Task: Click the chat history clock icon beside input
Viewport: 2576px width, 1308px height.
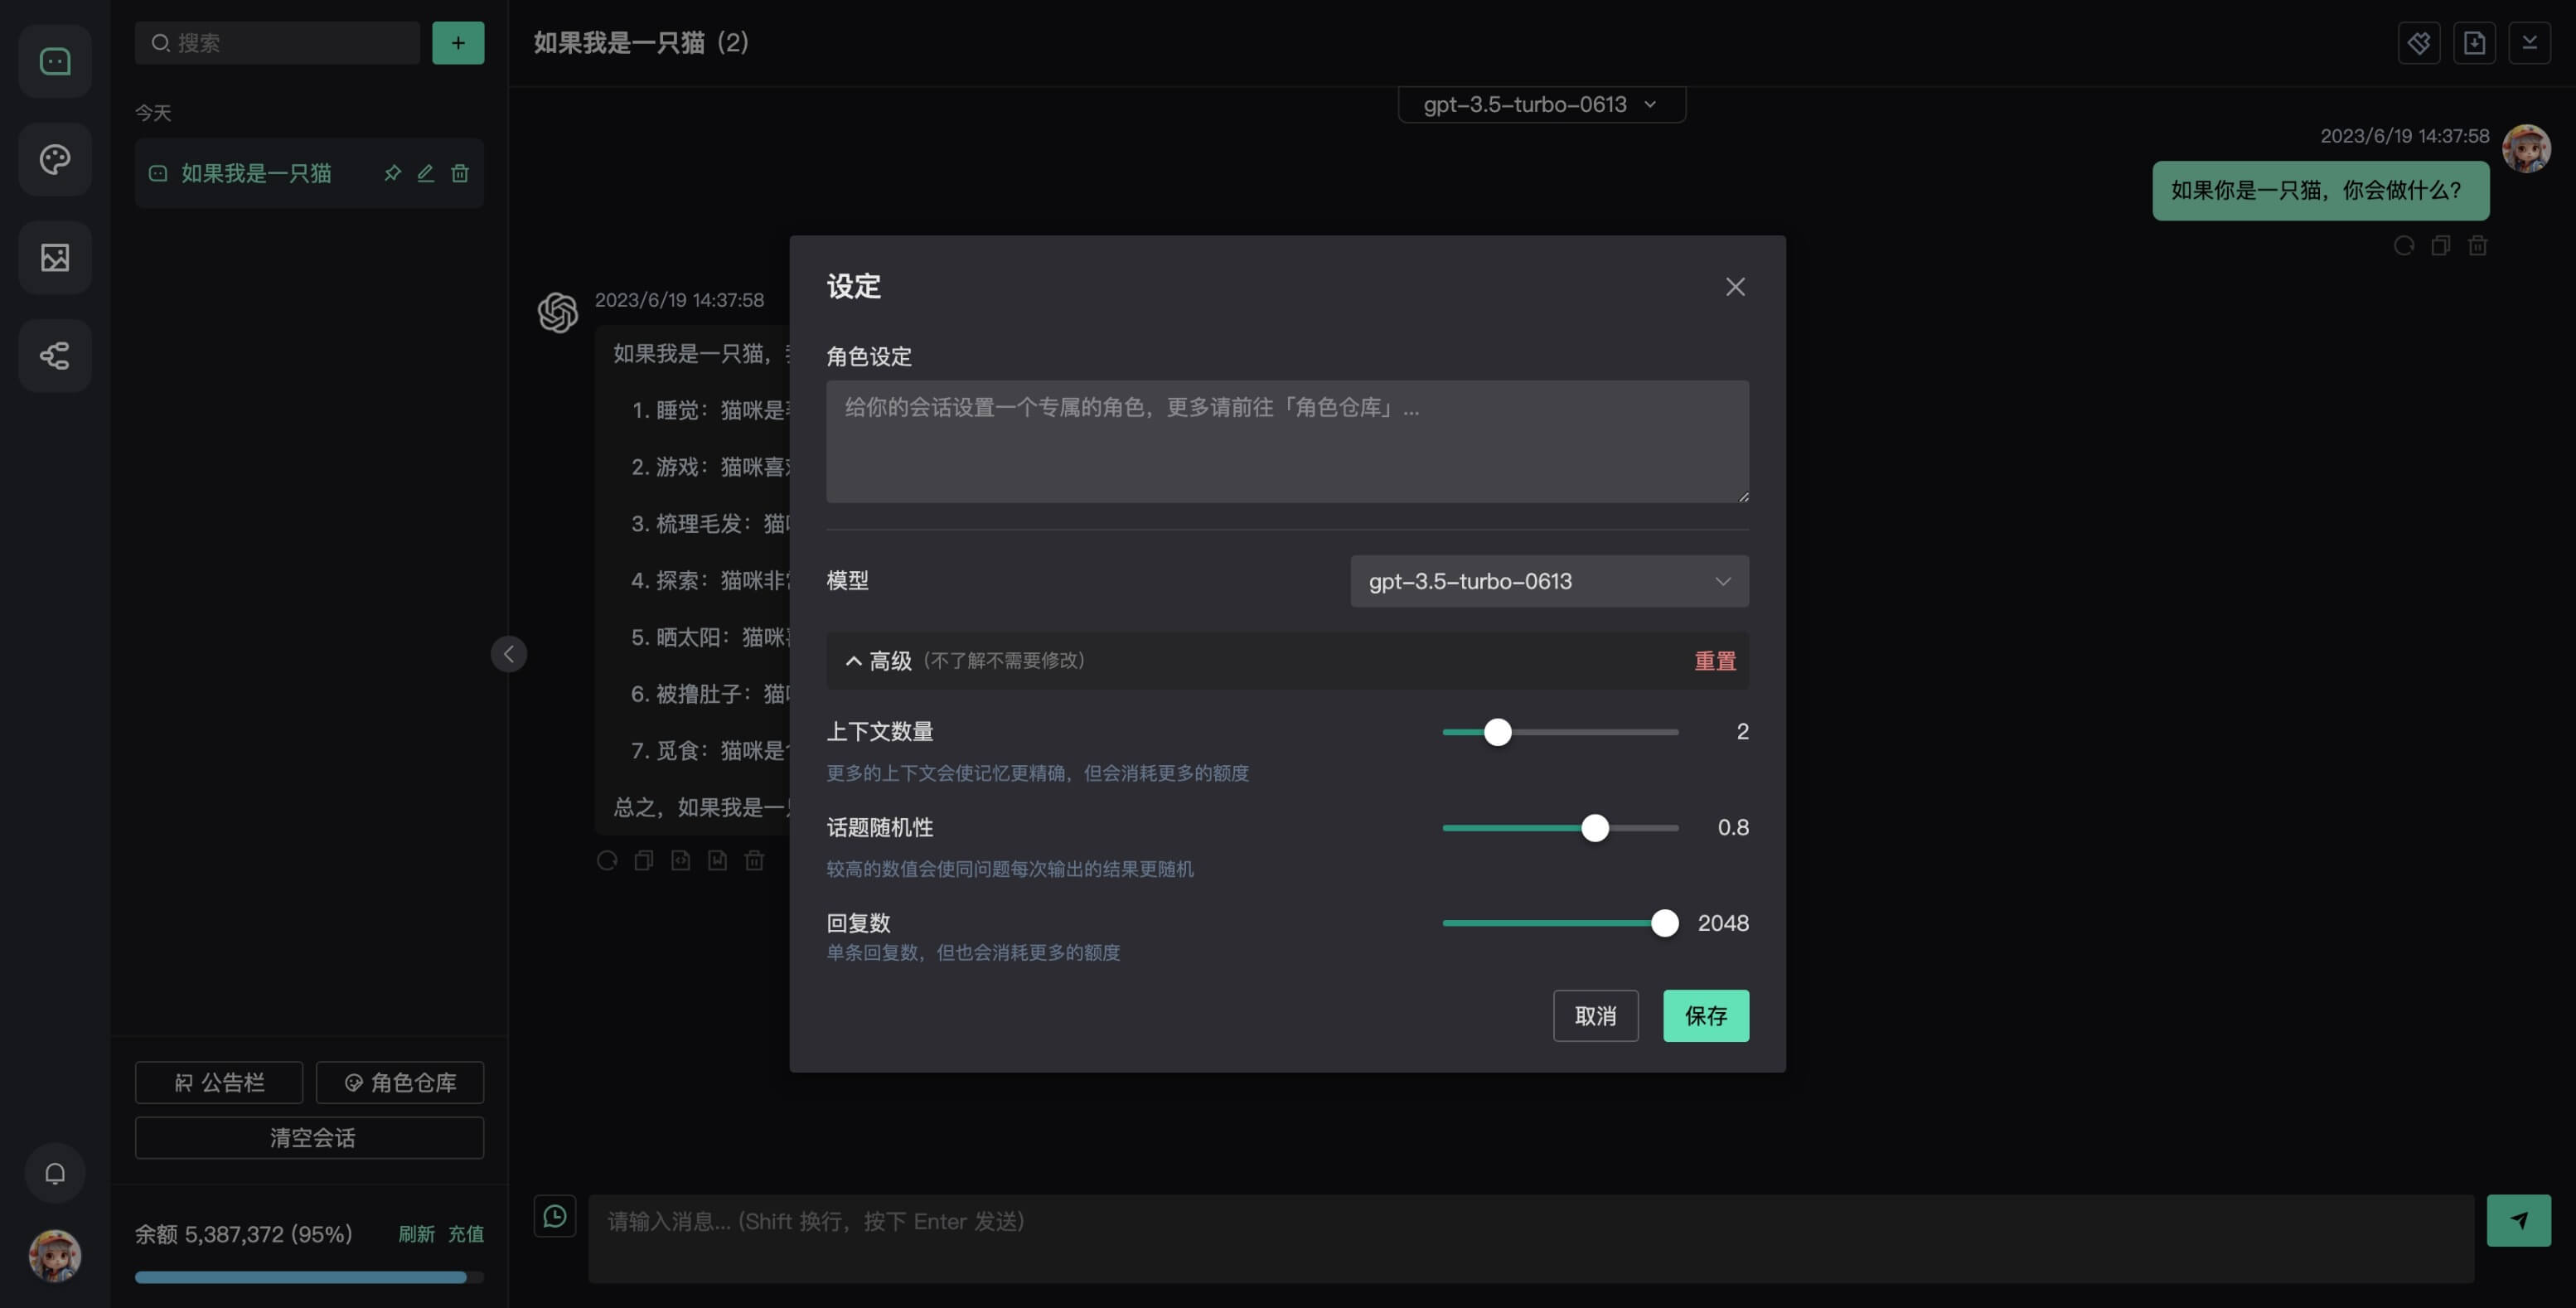Action: pos(555,1216)
